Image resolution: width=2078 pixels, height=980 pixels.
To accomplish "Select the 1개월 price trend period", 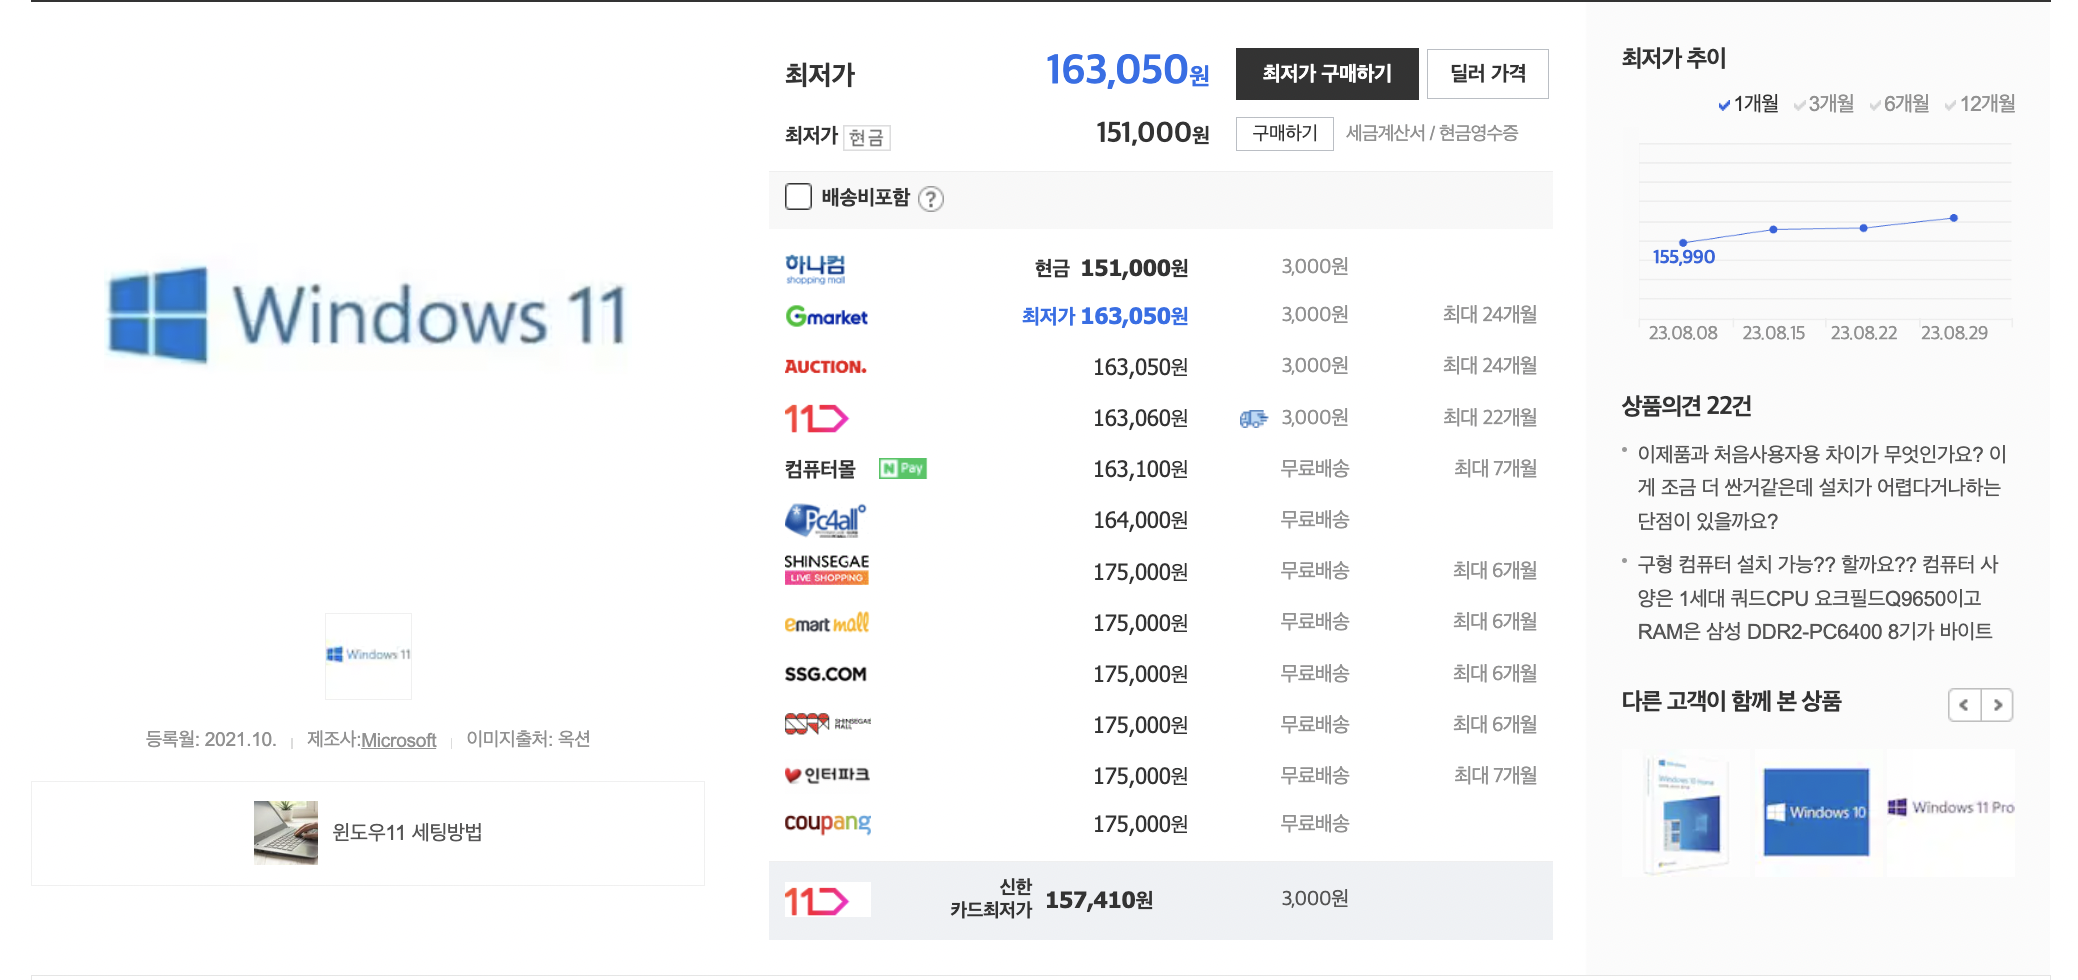I will [1747, 104].
